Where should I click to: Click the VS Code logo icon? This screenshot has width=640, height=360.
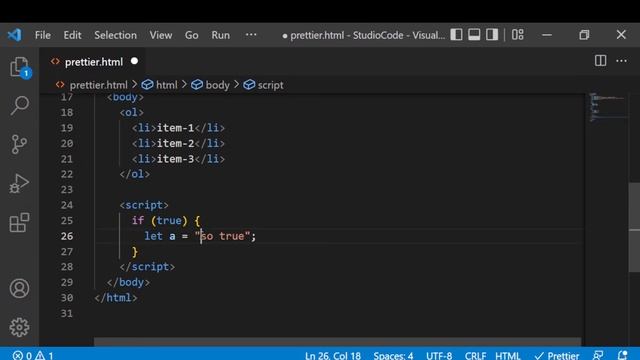click(15, 35)
